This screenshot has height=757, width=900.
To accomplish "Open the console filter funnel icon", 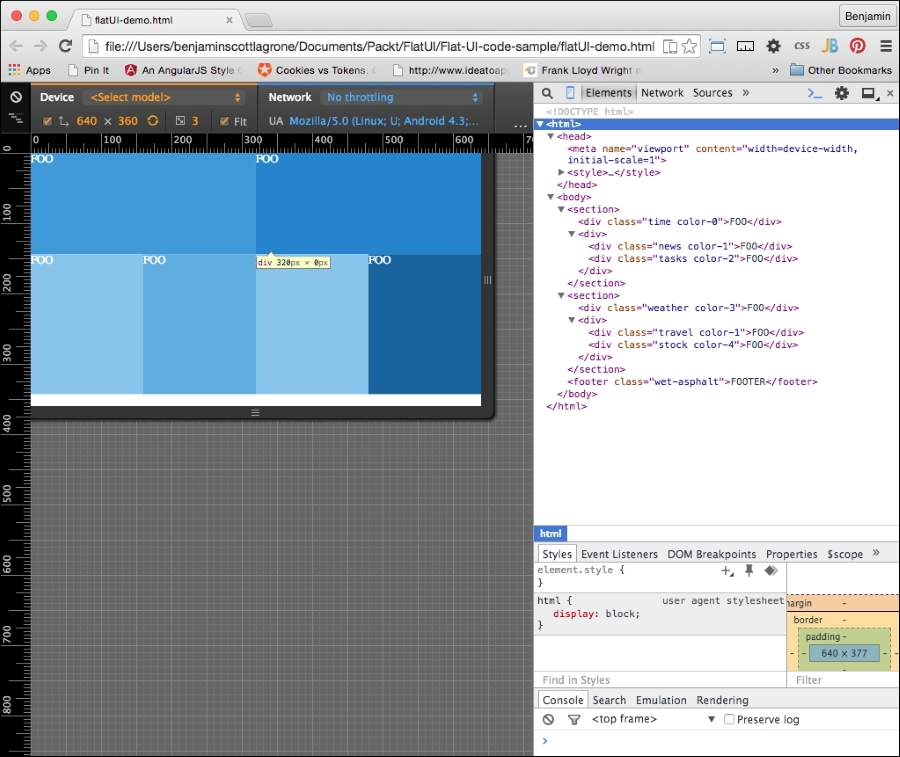I will [572, 718].
